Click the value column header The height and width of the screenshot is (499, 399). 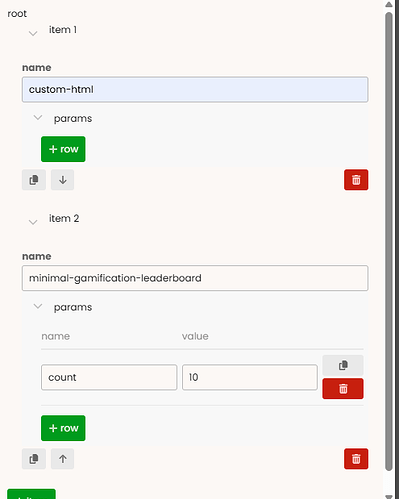pos(195,336)
